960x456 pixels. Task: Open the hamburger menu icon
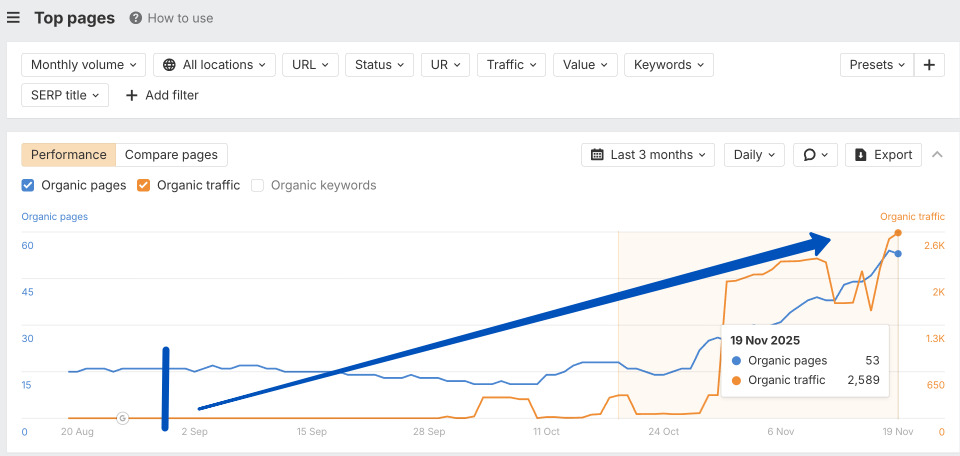[x=13, y=18]
